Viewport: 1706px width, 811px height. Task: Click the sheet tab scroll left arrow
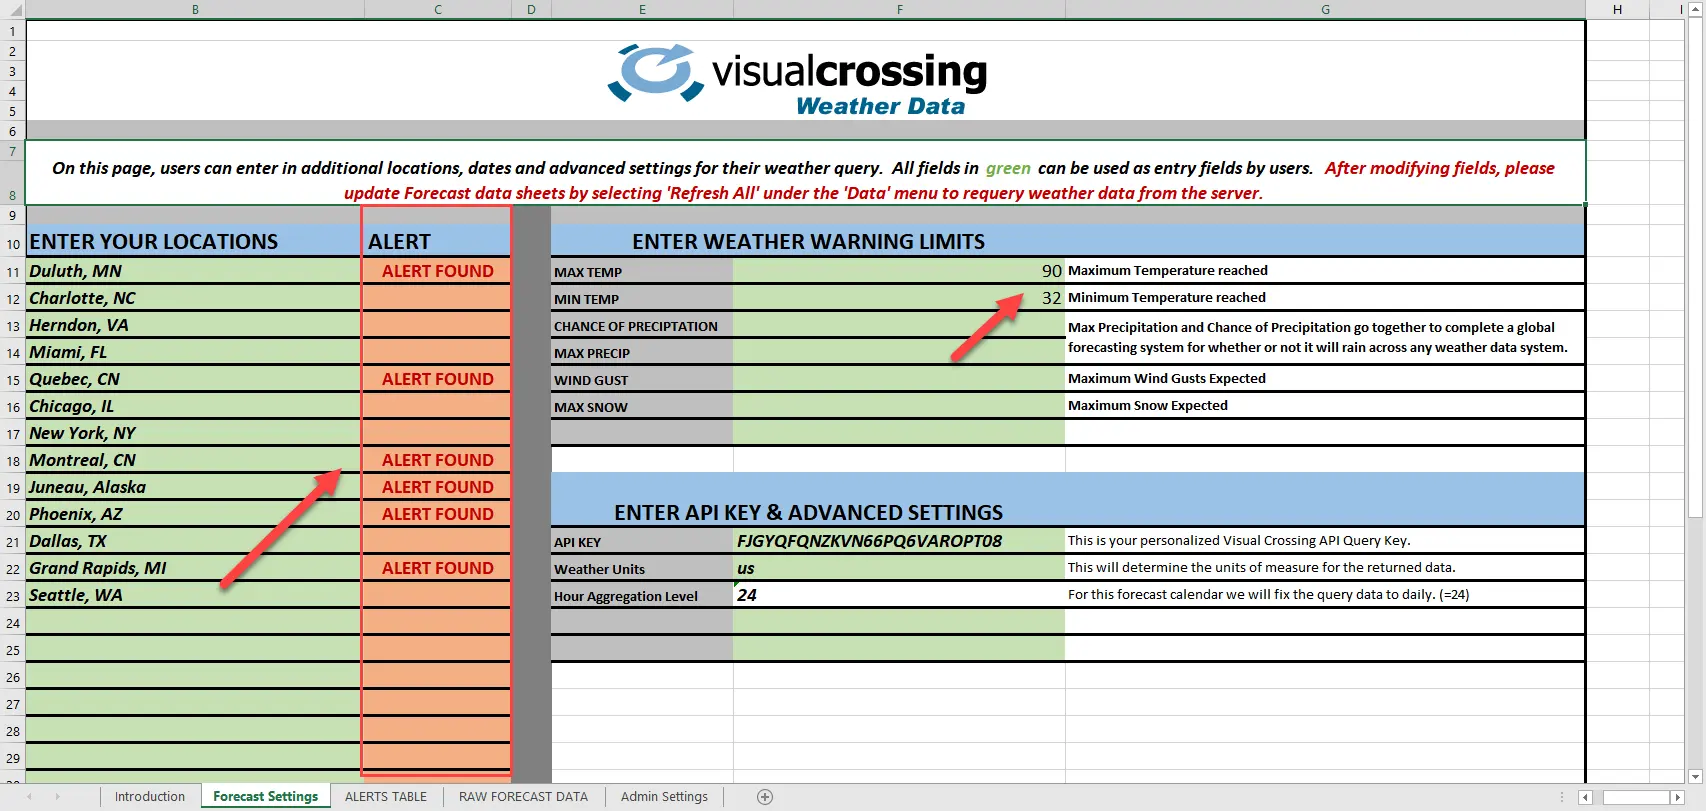click(29, 797)
